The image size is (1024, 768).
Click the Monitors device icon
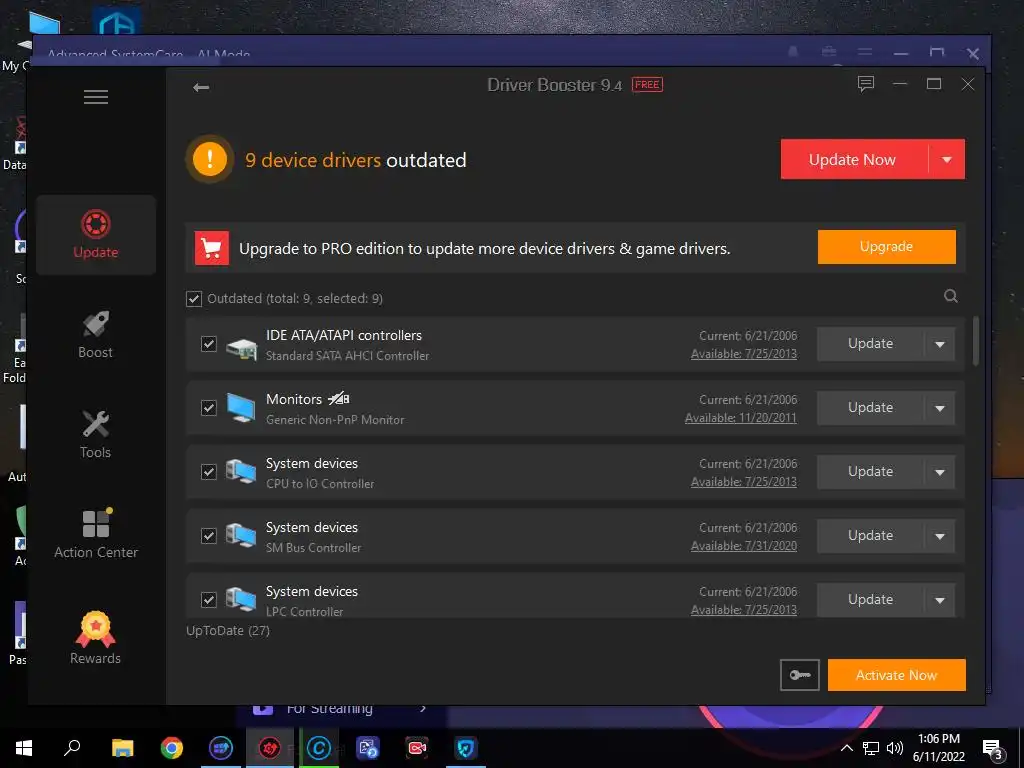click(x=241, y=408)
